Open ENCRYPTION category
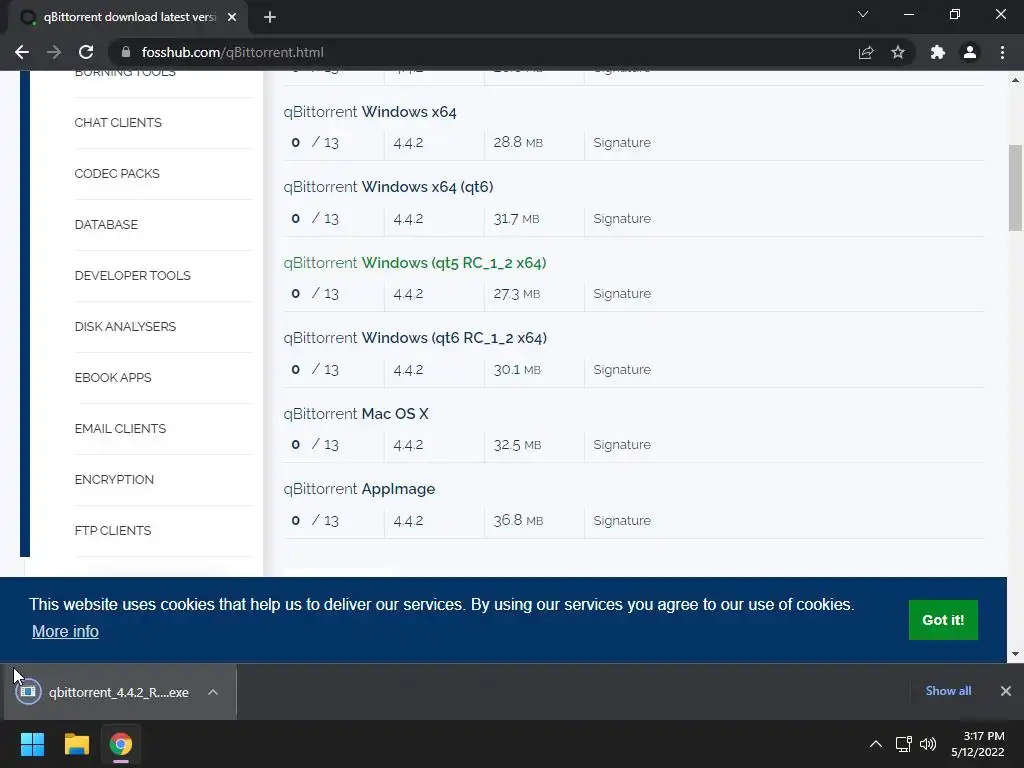 (114, 479)
